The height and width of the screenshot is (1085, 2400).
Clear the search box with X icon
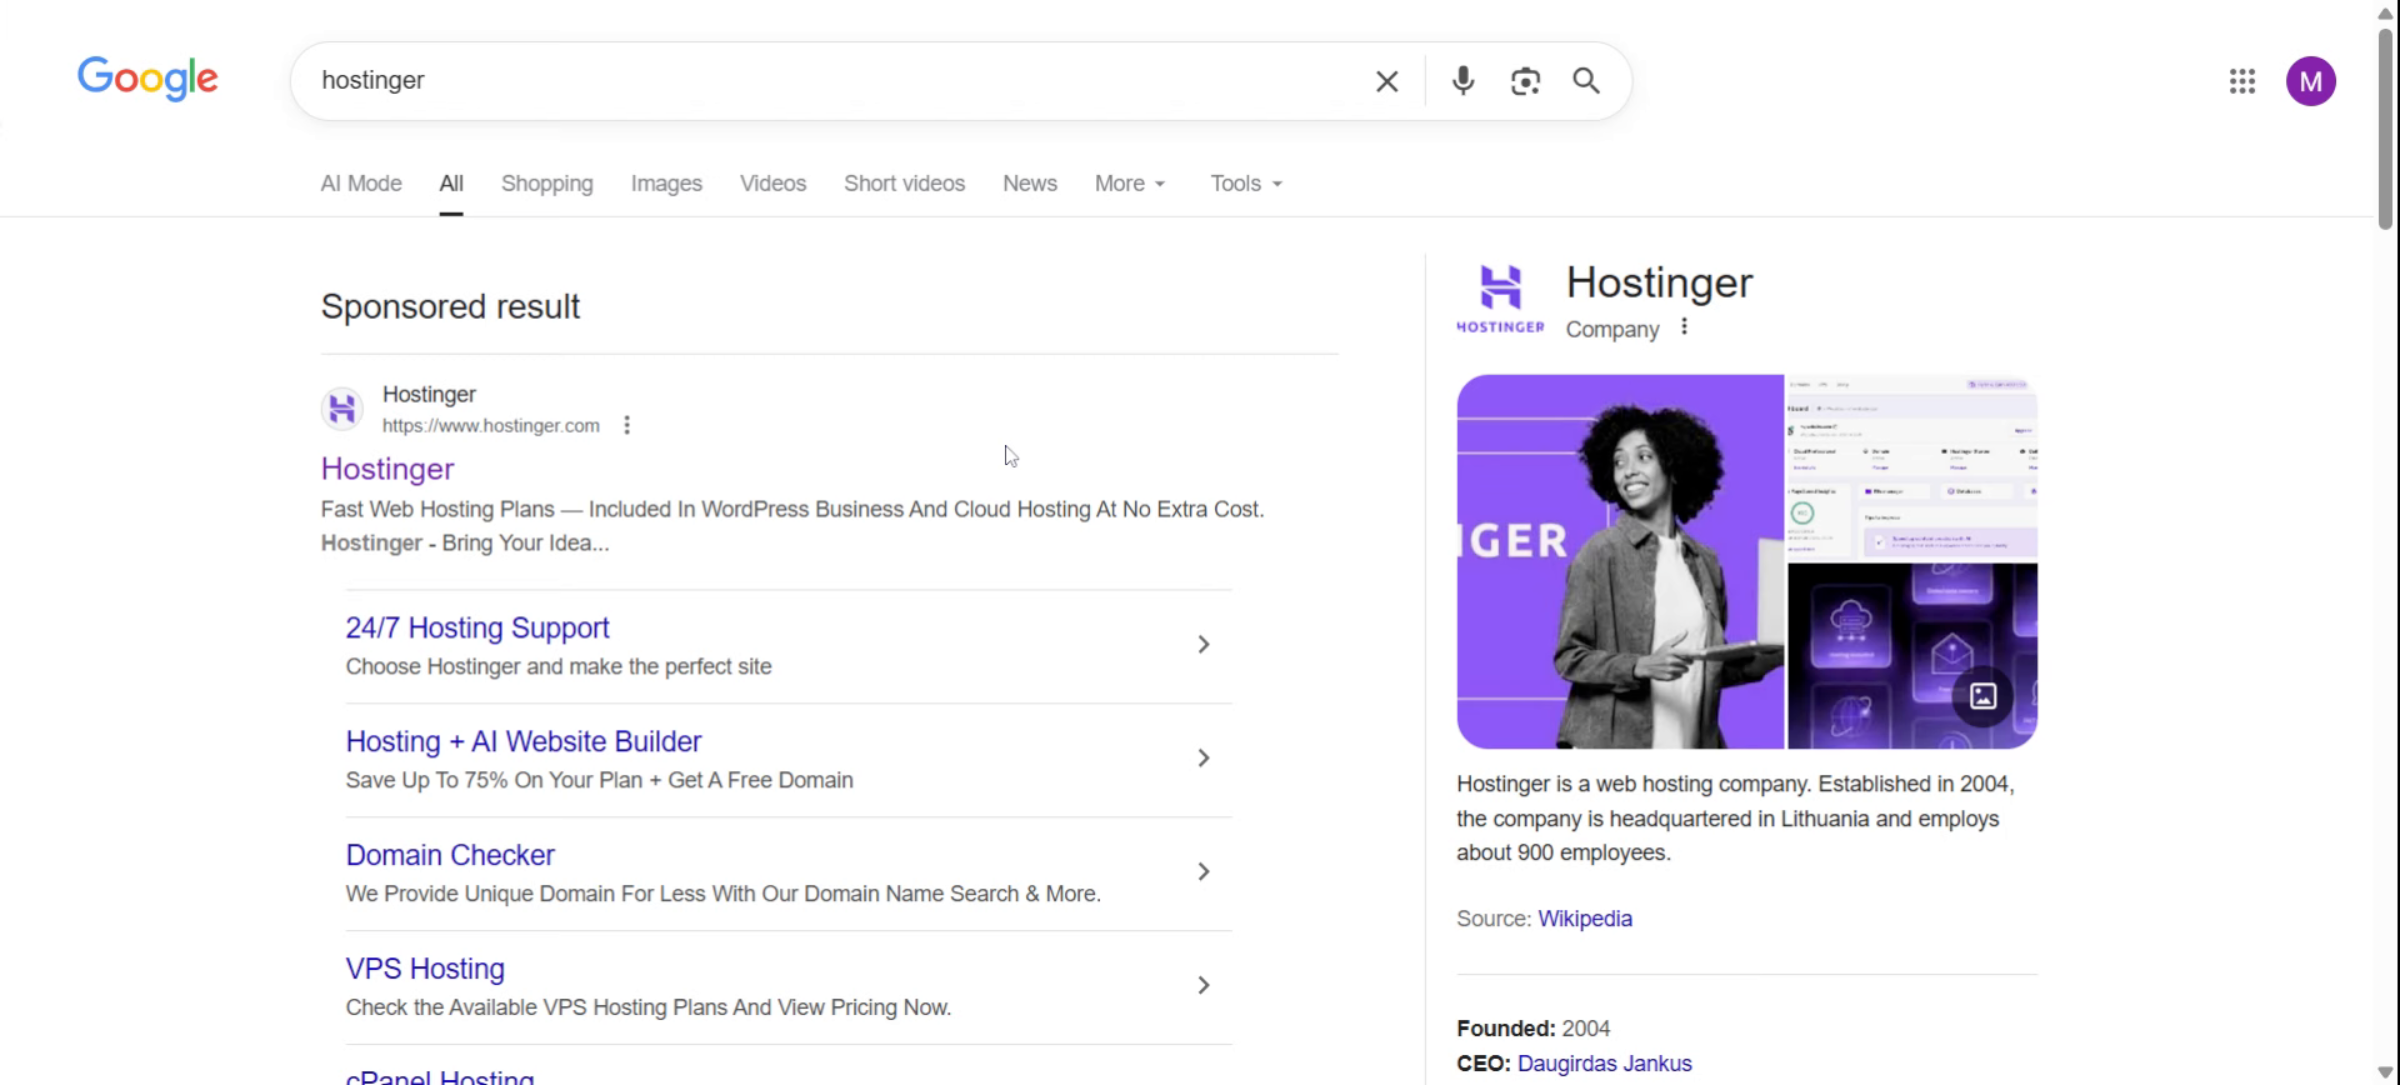tap(1386, 81)
